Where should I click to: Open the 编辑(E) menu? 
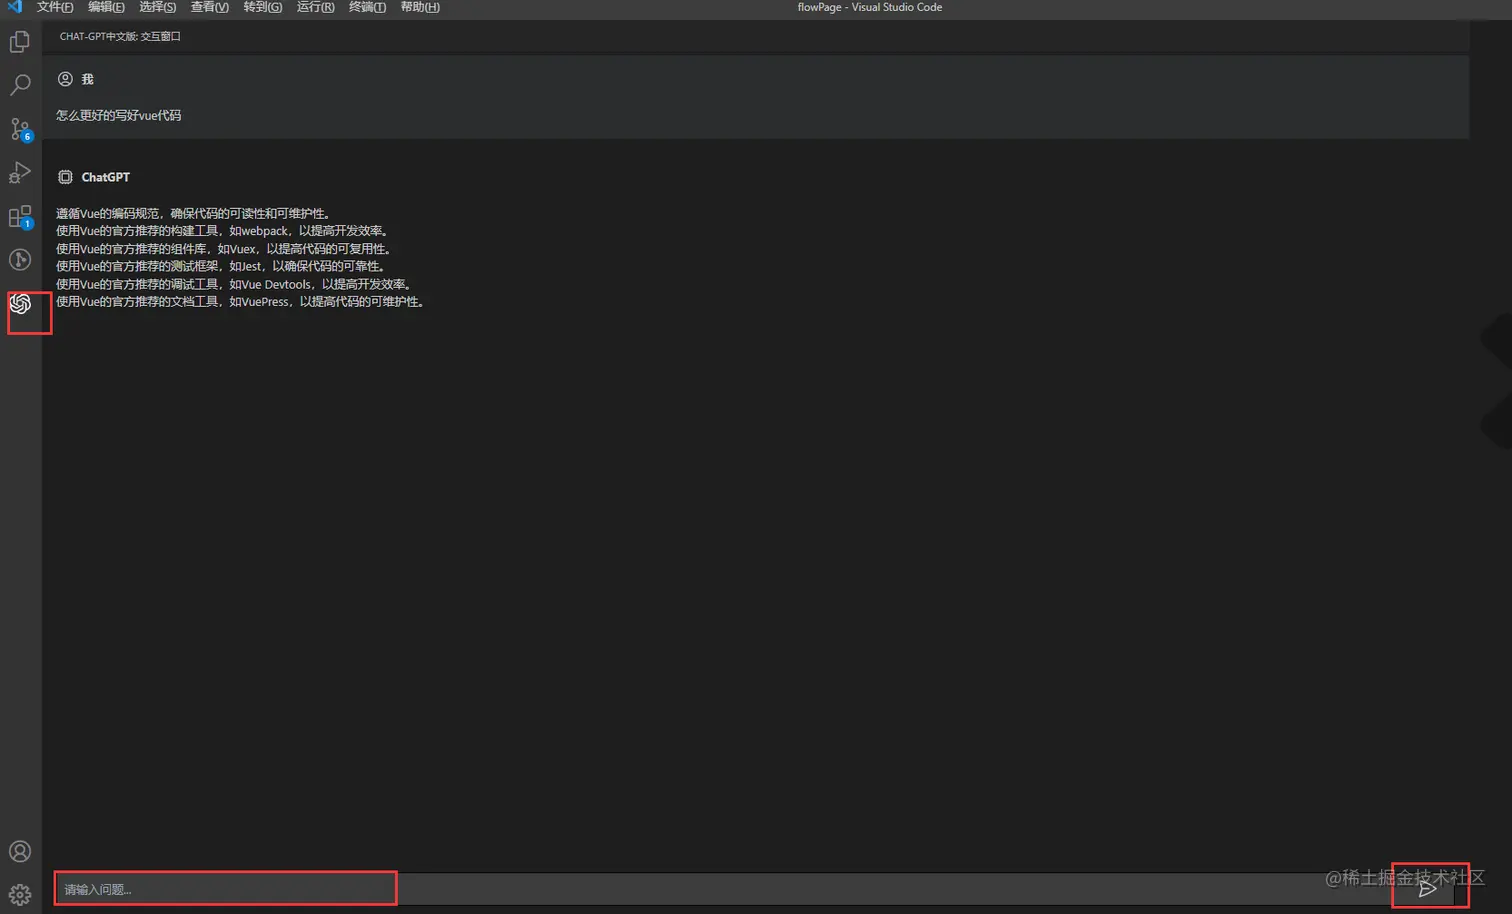click(106, 7)
